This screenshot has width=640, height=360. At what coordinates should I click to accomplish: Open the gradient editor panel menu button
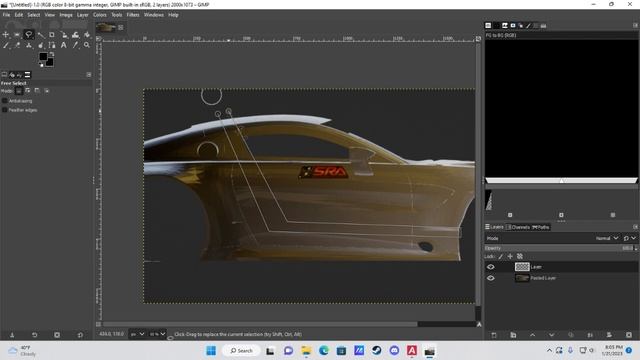635,25
